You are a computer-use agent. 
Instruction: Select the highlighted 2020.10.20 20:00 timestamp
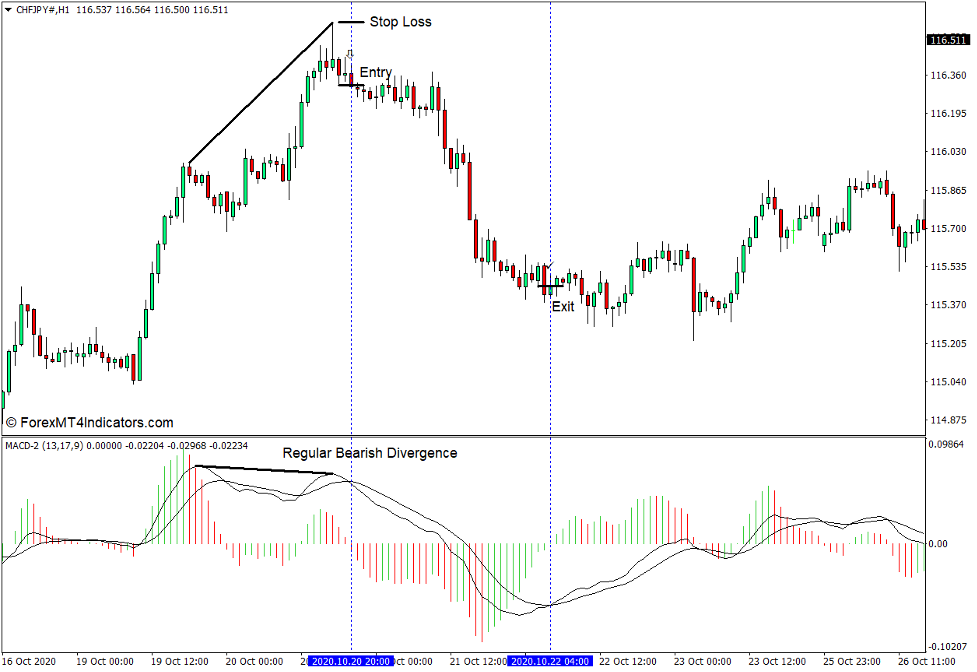[x=352, y=660]
